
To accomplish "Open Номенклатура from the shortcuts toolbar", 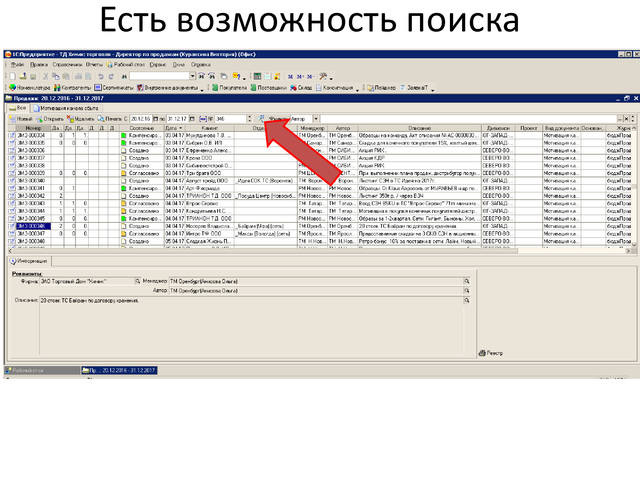I will [x=30, y=87].
